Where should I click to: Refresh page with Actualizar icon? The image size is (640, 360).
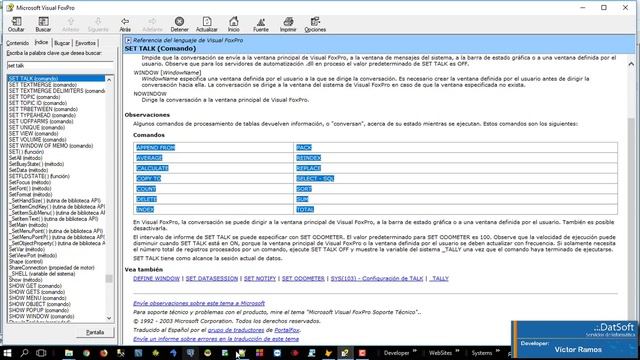[x=207, y=24]
